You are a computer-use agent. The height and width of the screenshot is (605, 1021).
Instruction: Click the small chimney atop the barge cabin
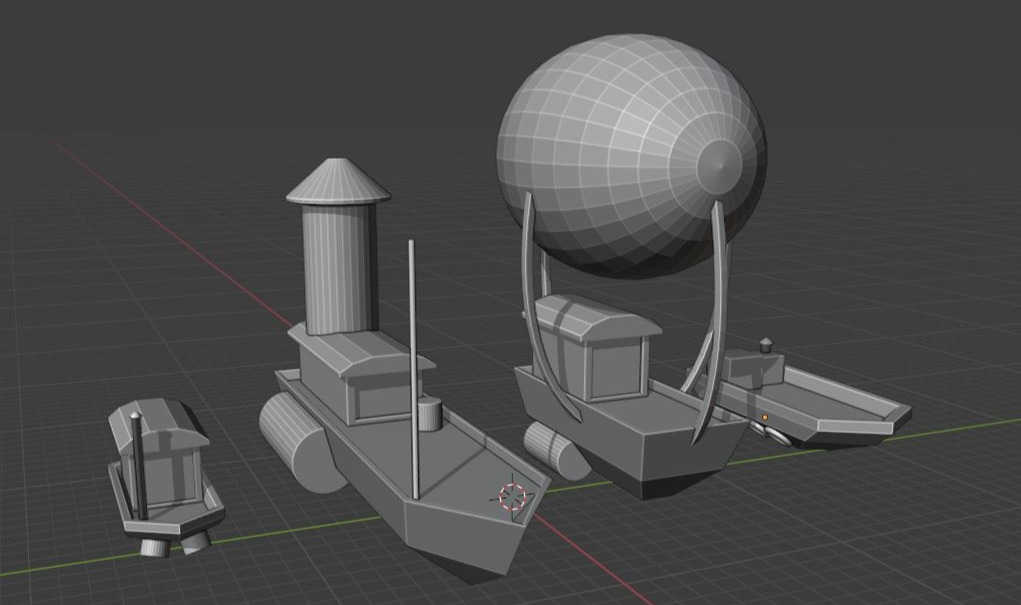767,346
